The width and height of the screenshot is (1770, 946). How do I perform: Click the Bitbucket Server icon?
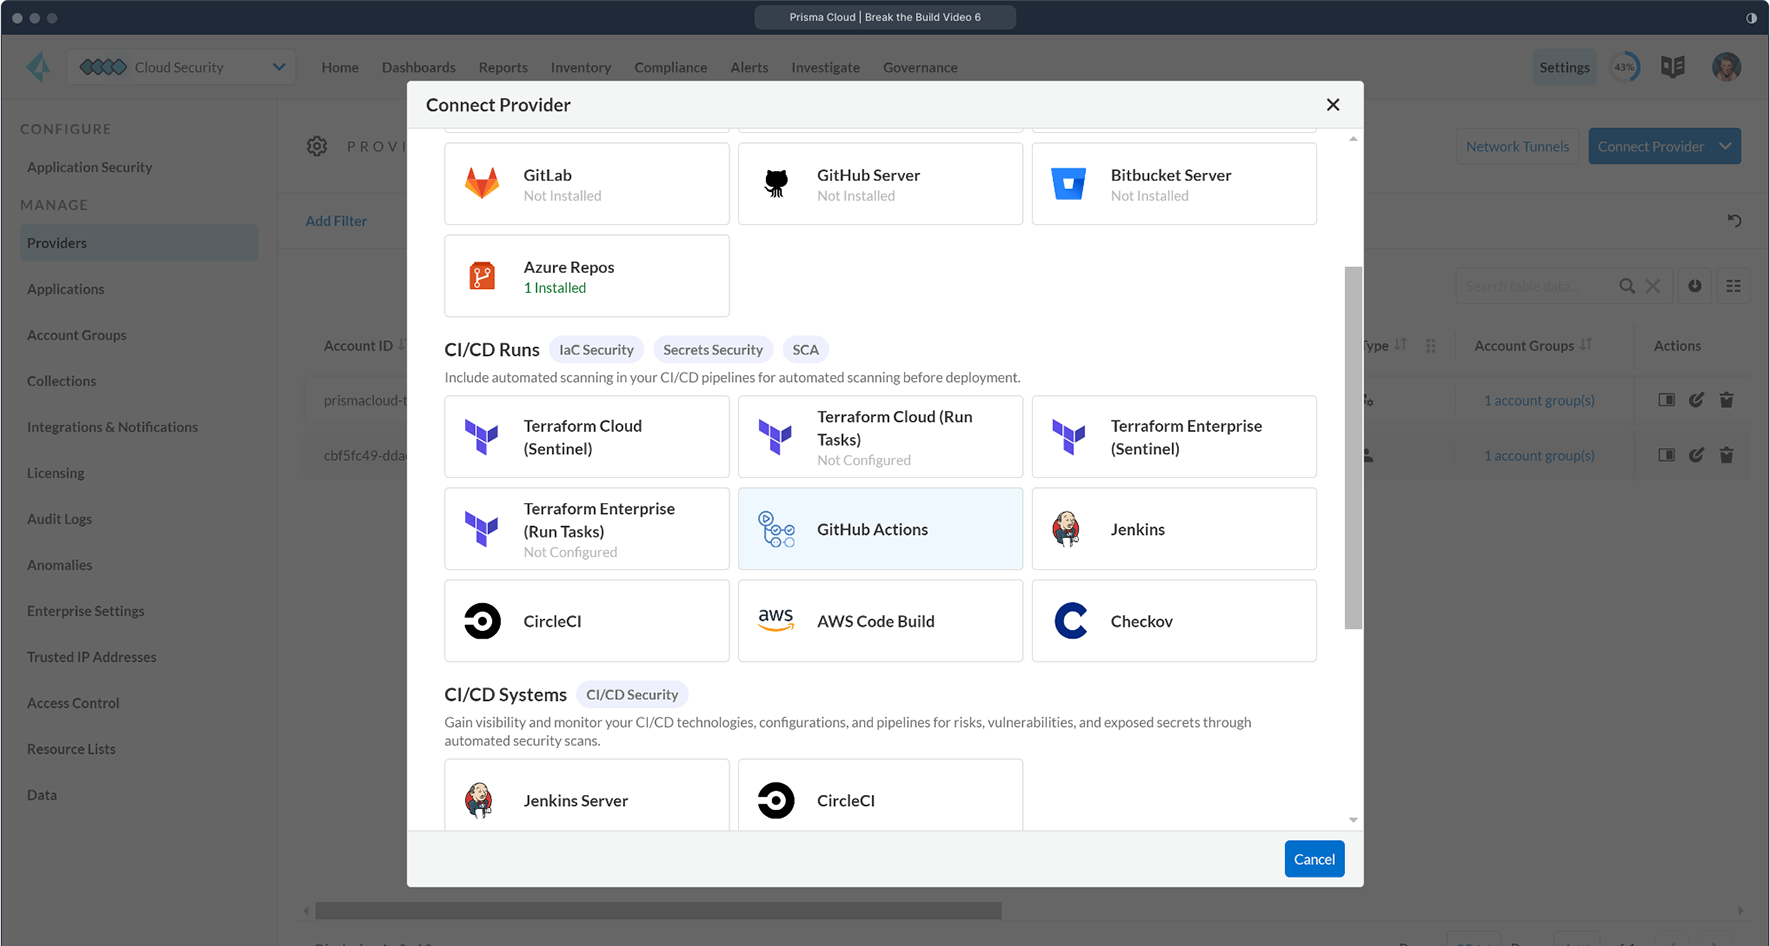1069,183
